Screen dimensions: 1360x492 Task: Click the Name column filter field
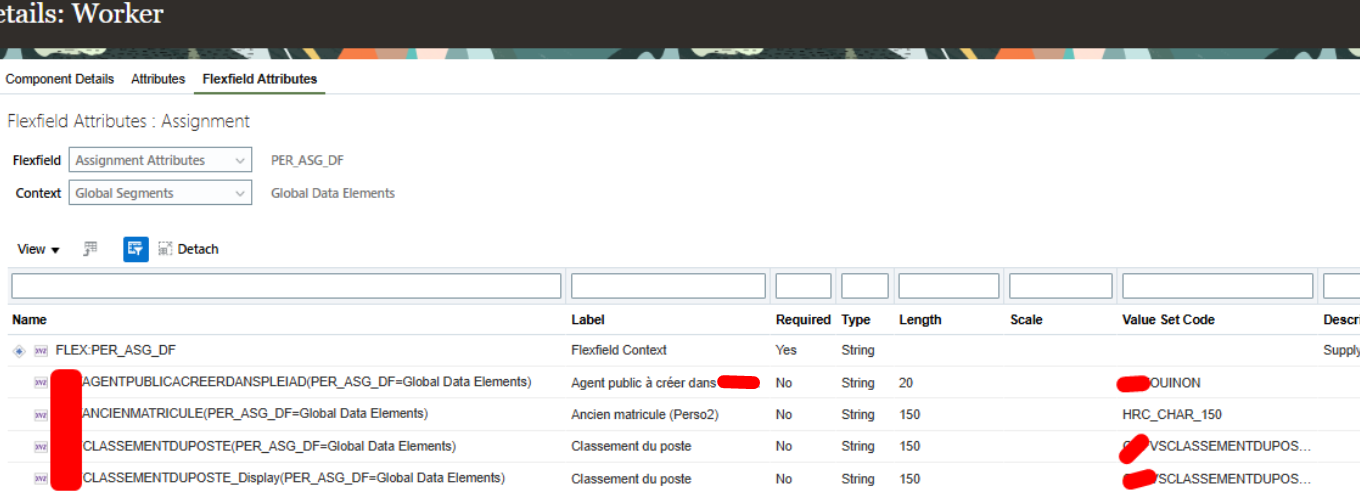286,286
